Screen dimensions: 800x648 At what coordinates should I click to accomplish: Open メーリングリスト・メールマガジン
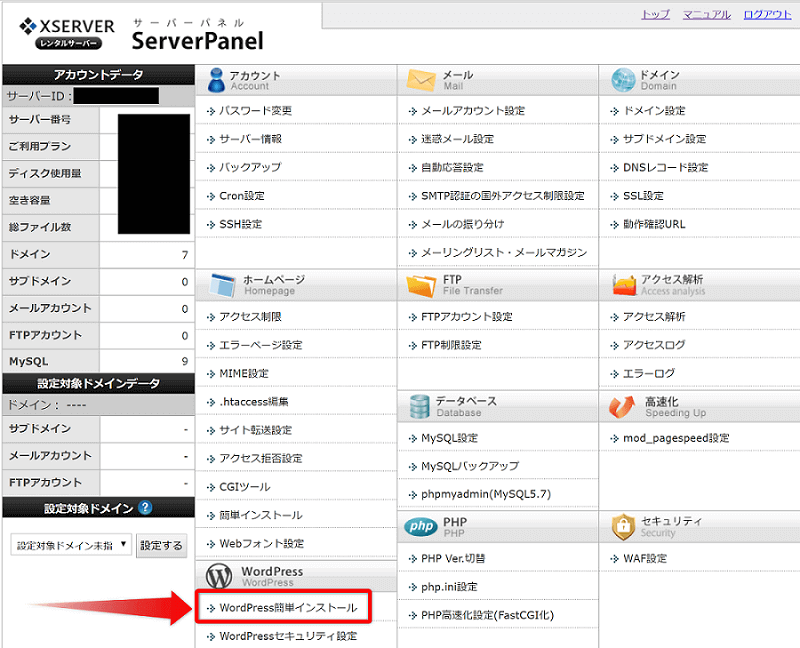click(x=504, y=253)
